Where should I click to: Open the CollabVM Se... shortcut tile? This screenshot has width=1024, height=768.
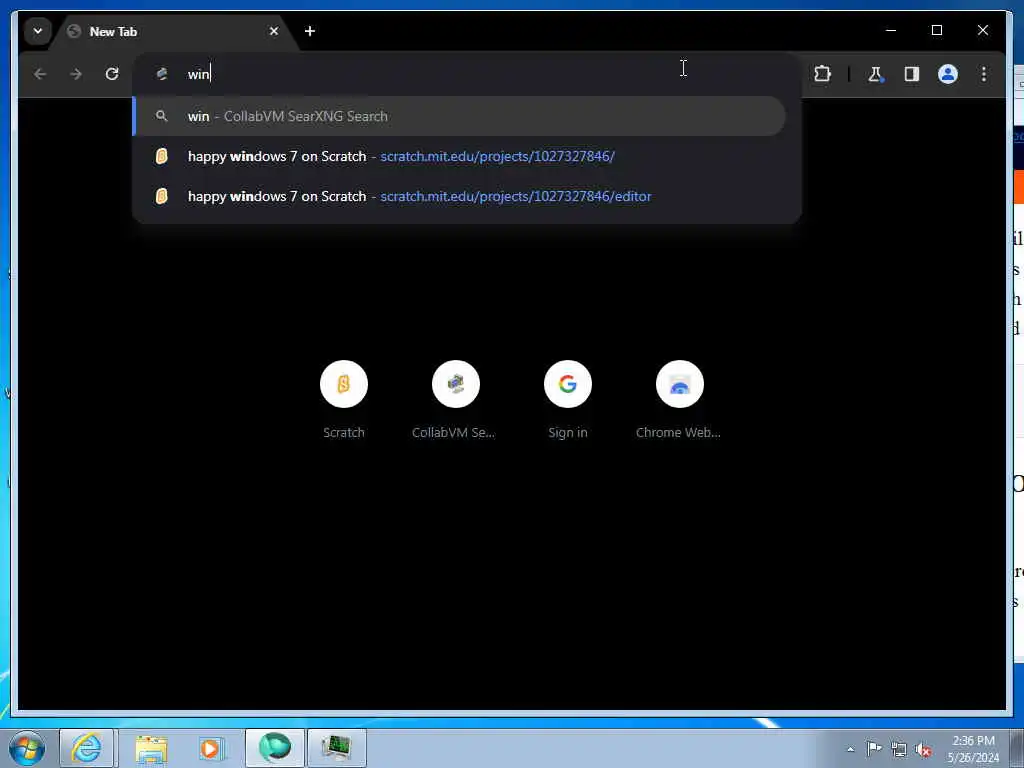pyautogui.click(x=455, y=400)
